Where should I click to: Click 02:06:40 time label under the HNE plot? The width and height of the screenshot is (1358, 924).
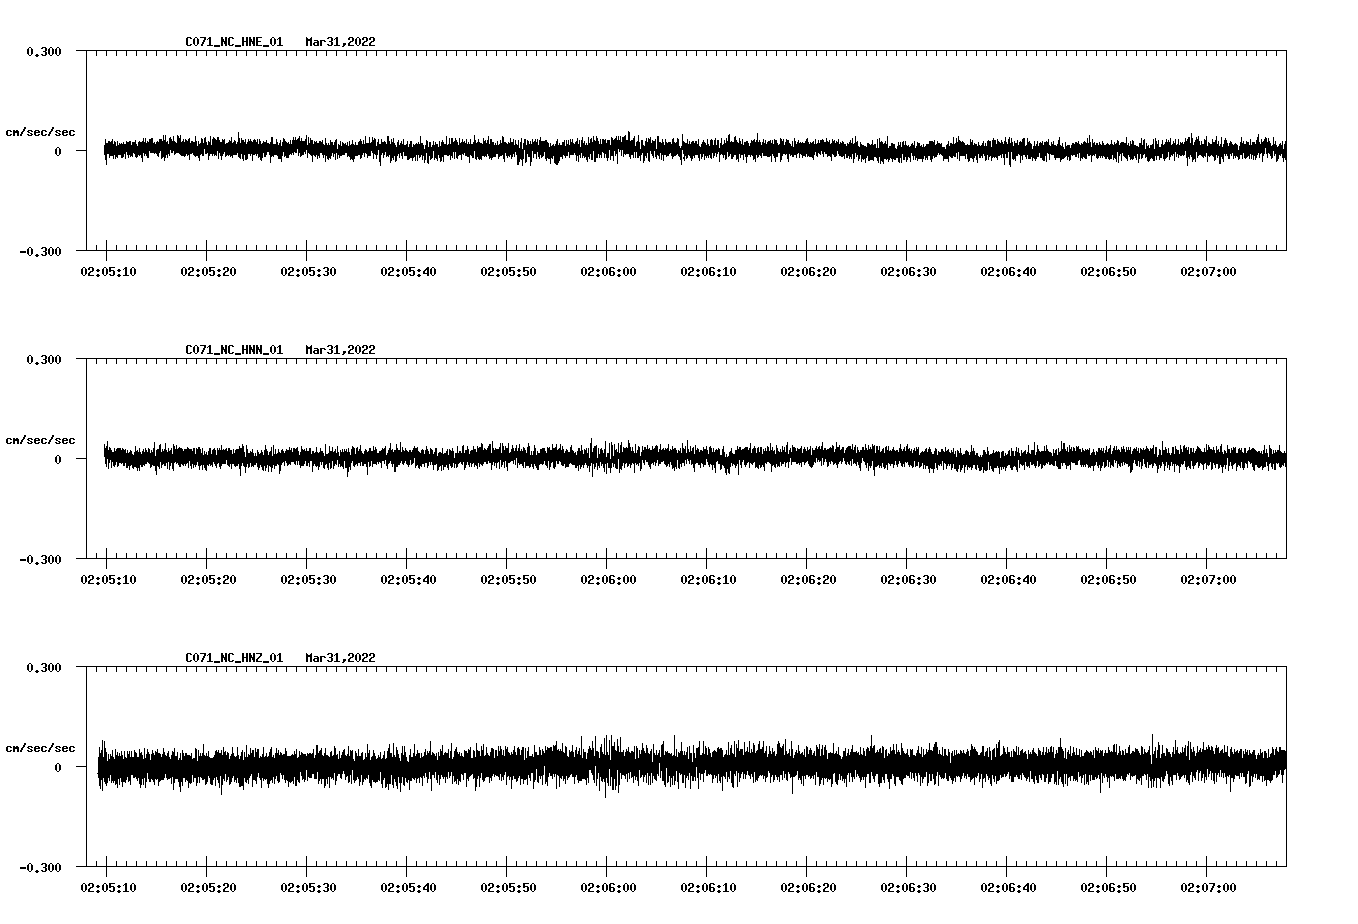[1008, 272]
